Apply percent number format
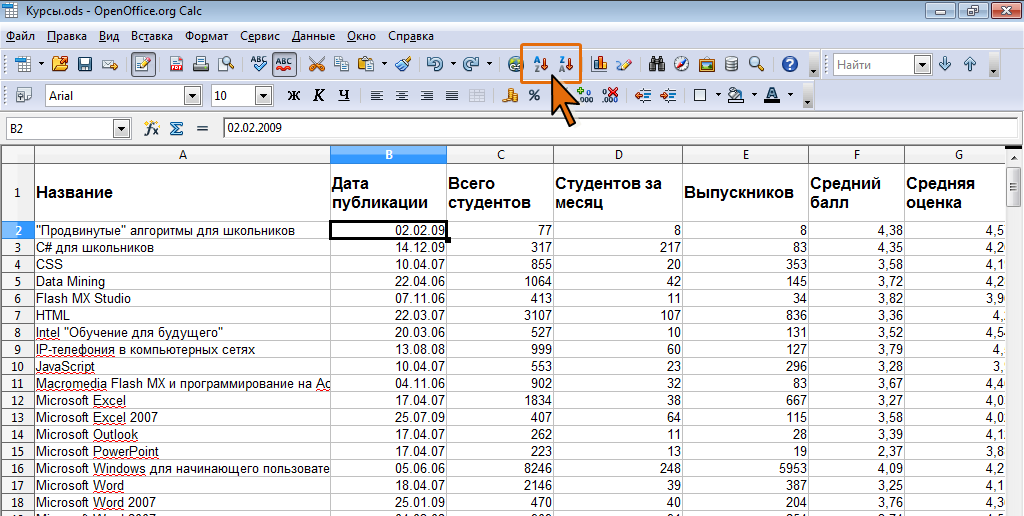Viewport: 1024px width, 516px height. 534,95
